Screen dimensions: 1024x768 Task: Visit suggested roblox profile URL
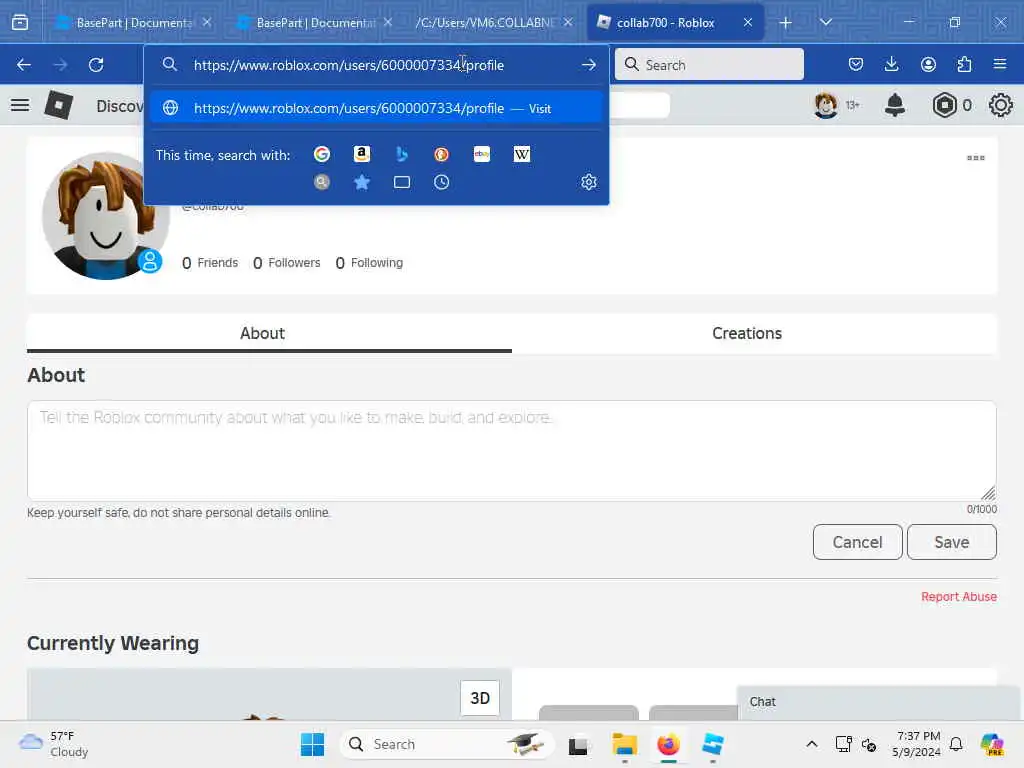[x=376, y=108]
